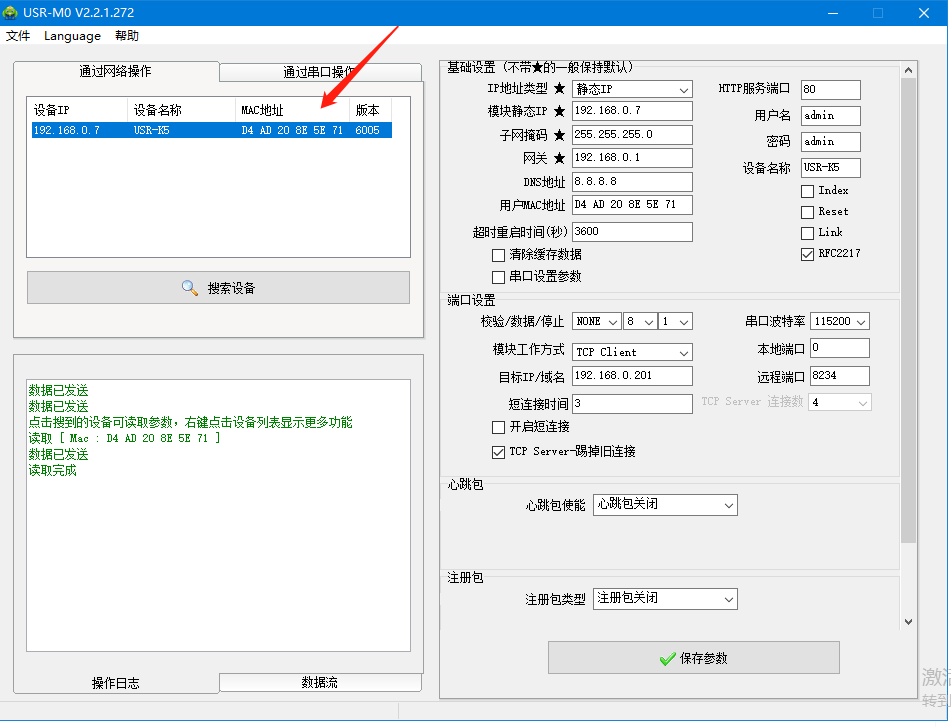
Task: Open the Language menu
Action: (x=72, y=36)
